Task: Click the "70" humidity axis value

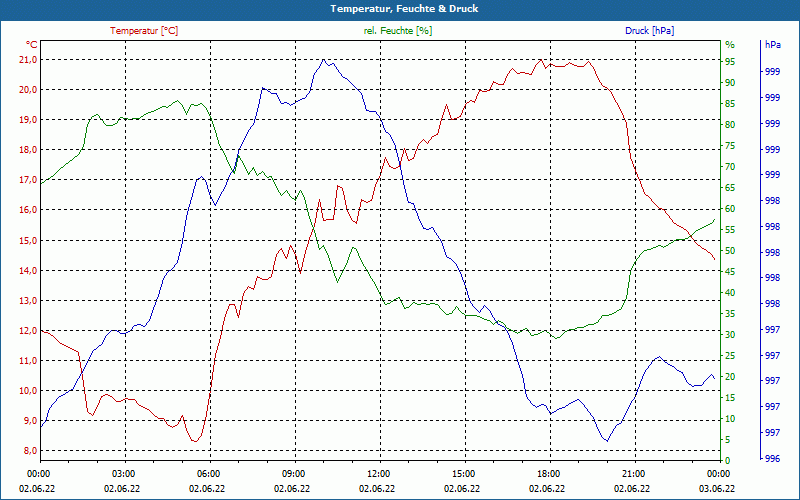Action: tap(730, 167)
